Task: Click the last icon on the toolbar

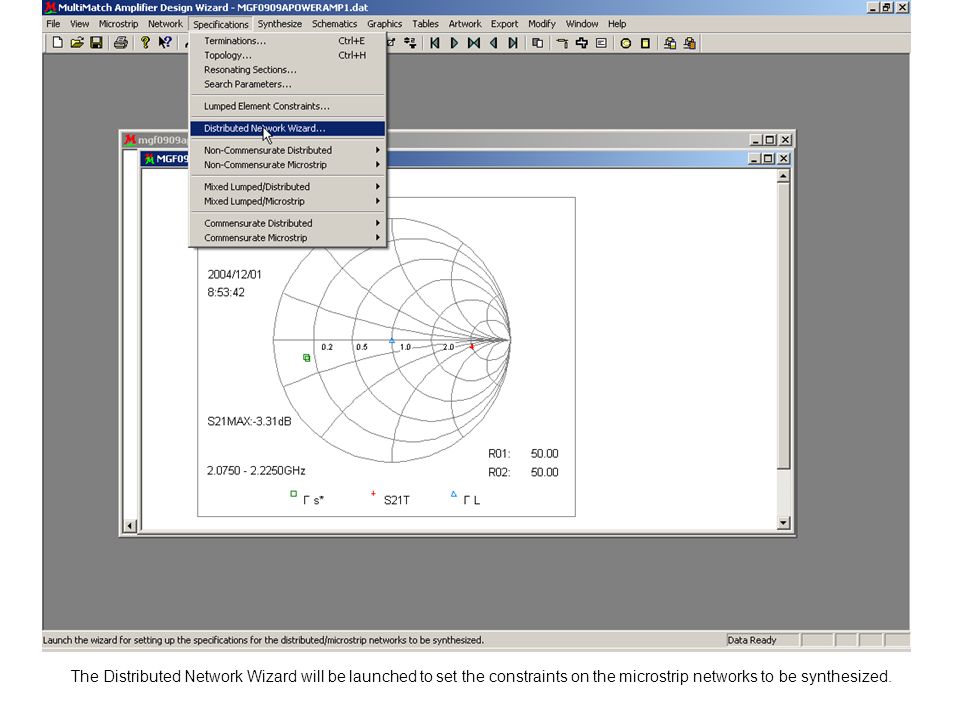Action: (690, 43)
